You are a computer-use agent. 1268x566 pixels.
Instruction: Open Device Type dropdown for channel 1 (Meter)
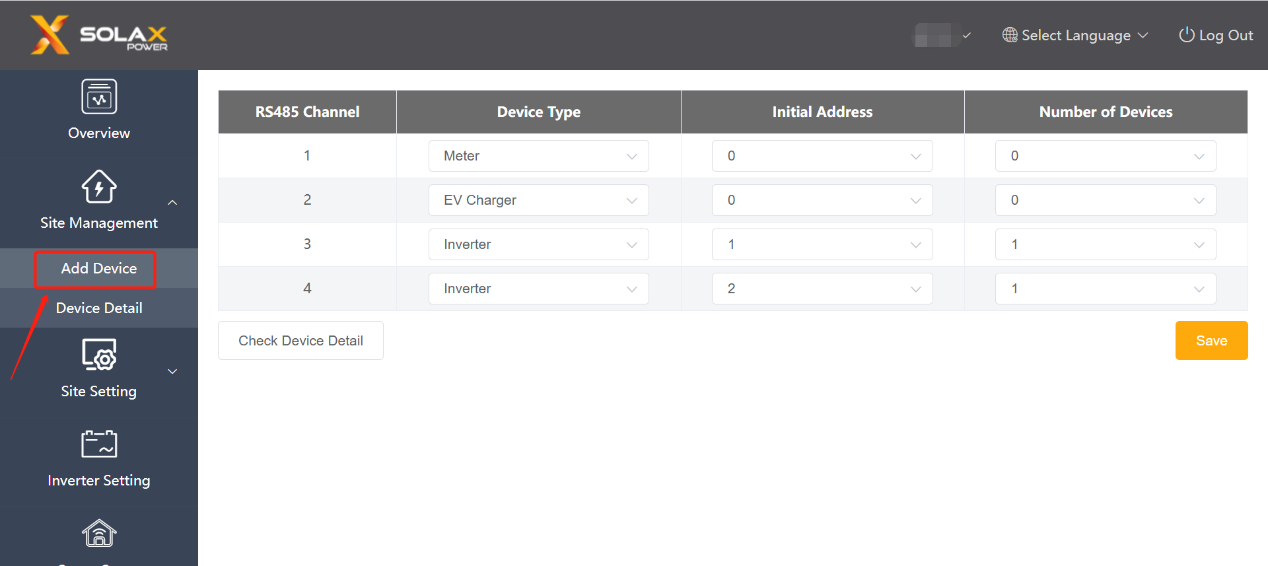[x=538, y=156]
